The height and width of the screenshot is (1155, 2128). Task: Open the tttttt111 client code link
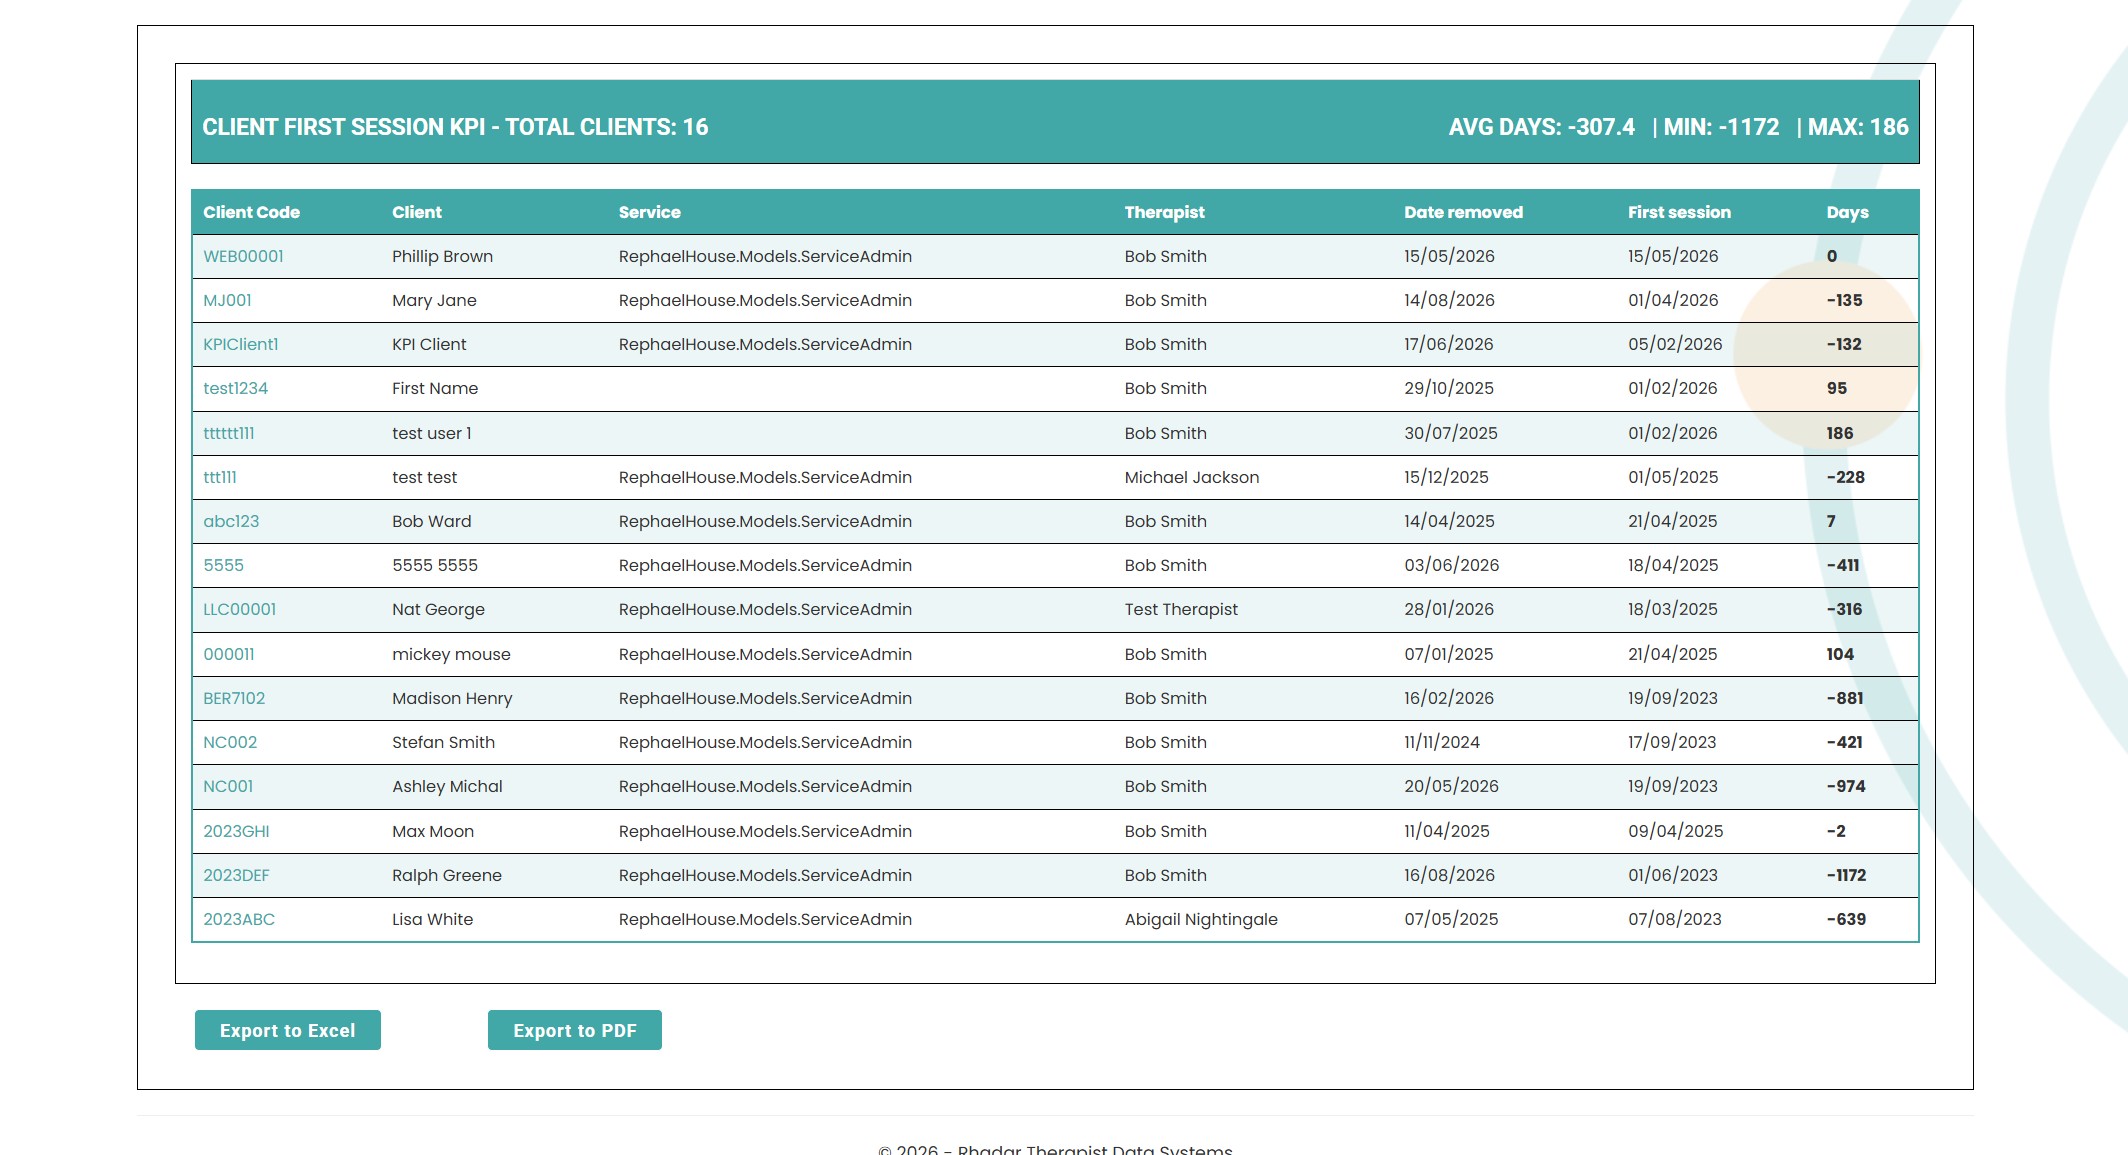click(228, 433)
